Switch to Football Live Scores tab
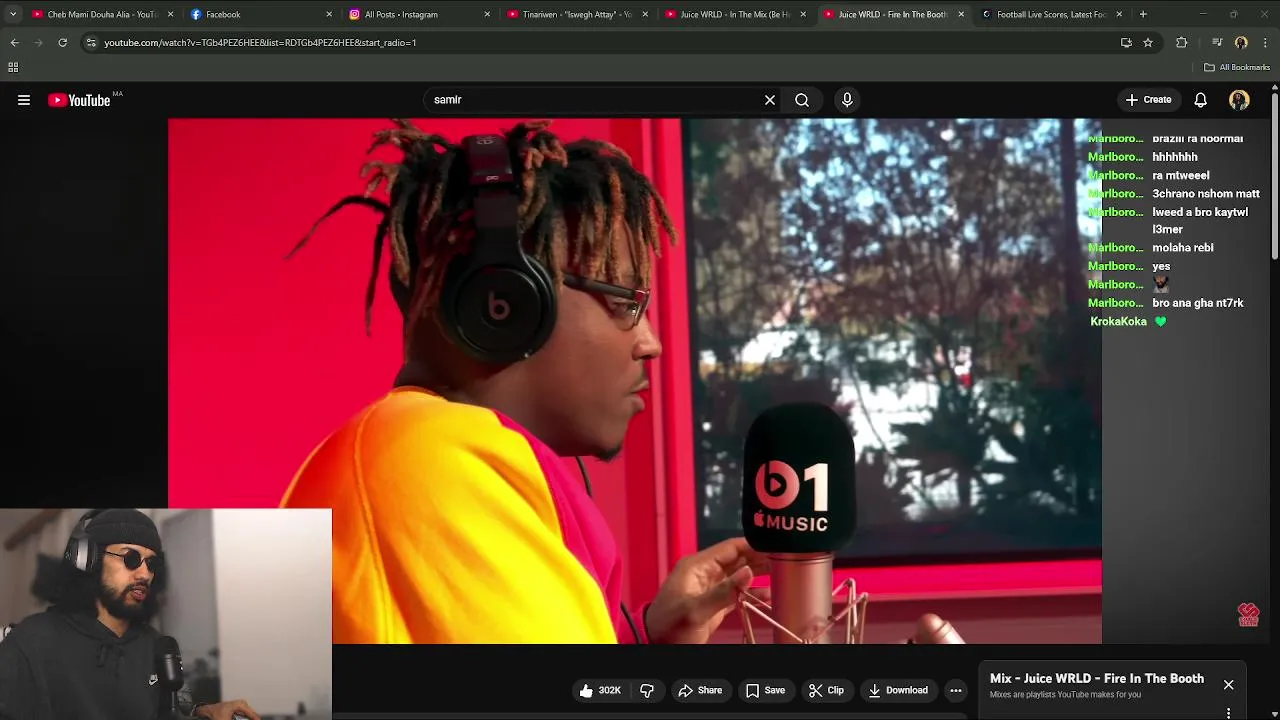The image size is (1280, 720). pos(1050,14)
